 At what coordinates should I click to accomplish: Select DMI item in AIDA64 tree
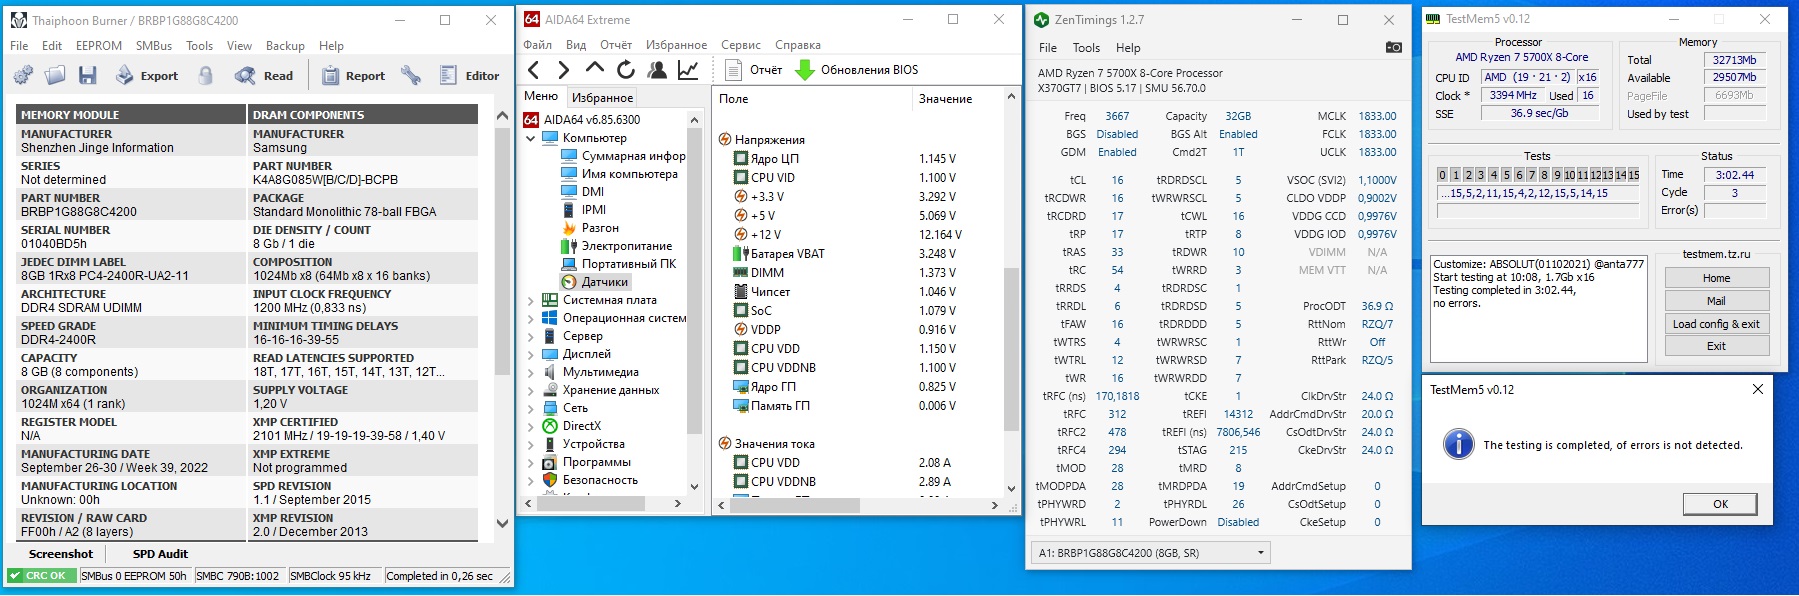[583, 192]
